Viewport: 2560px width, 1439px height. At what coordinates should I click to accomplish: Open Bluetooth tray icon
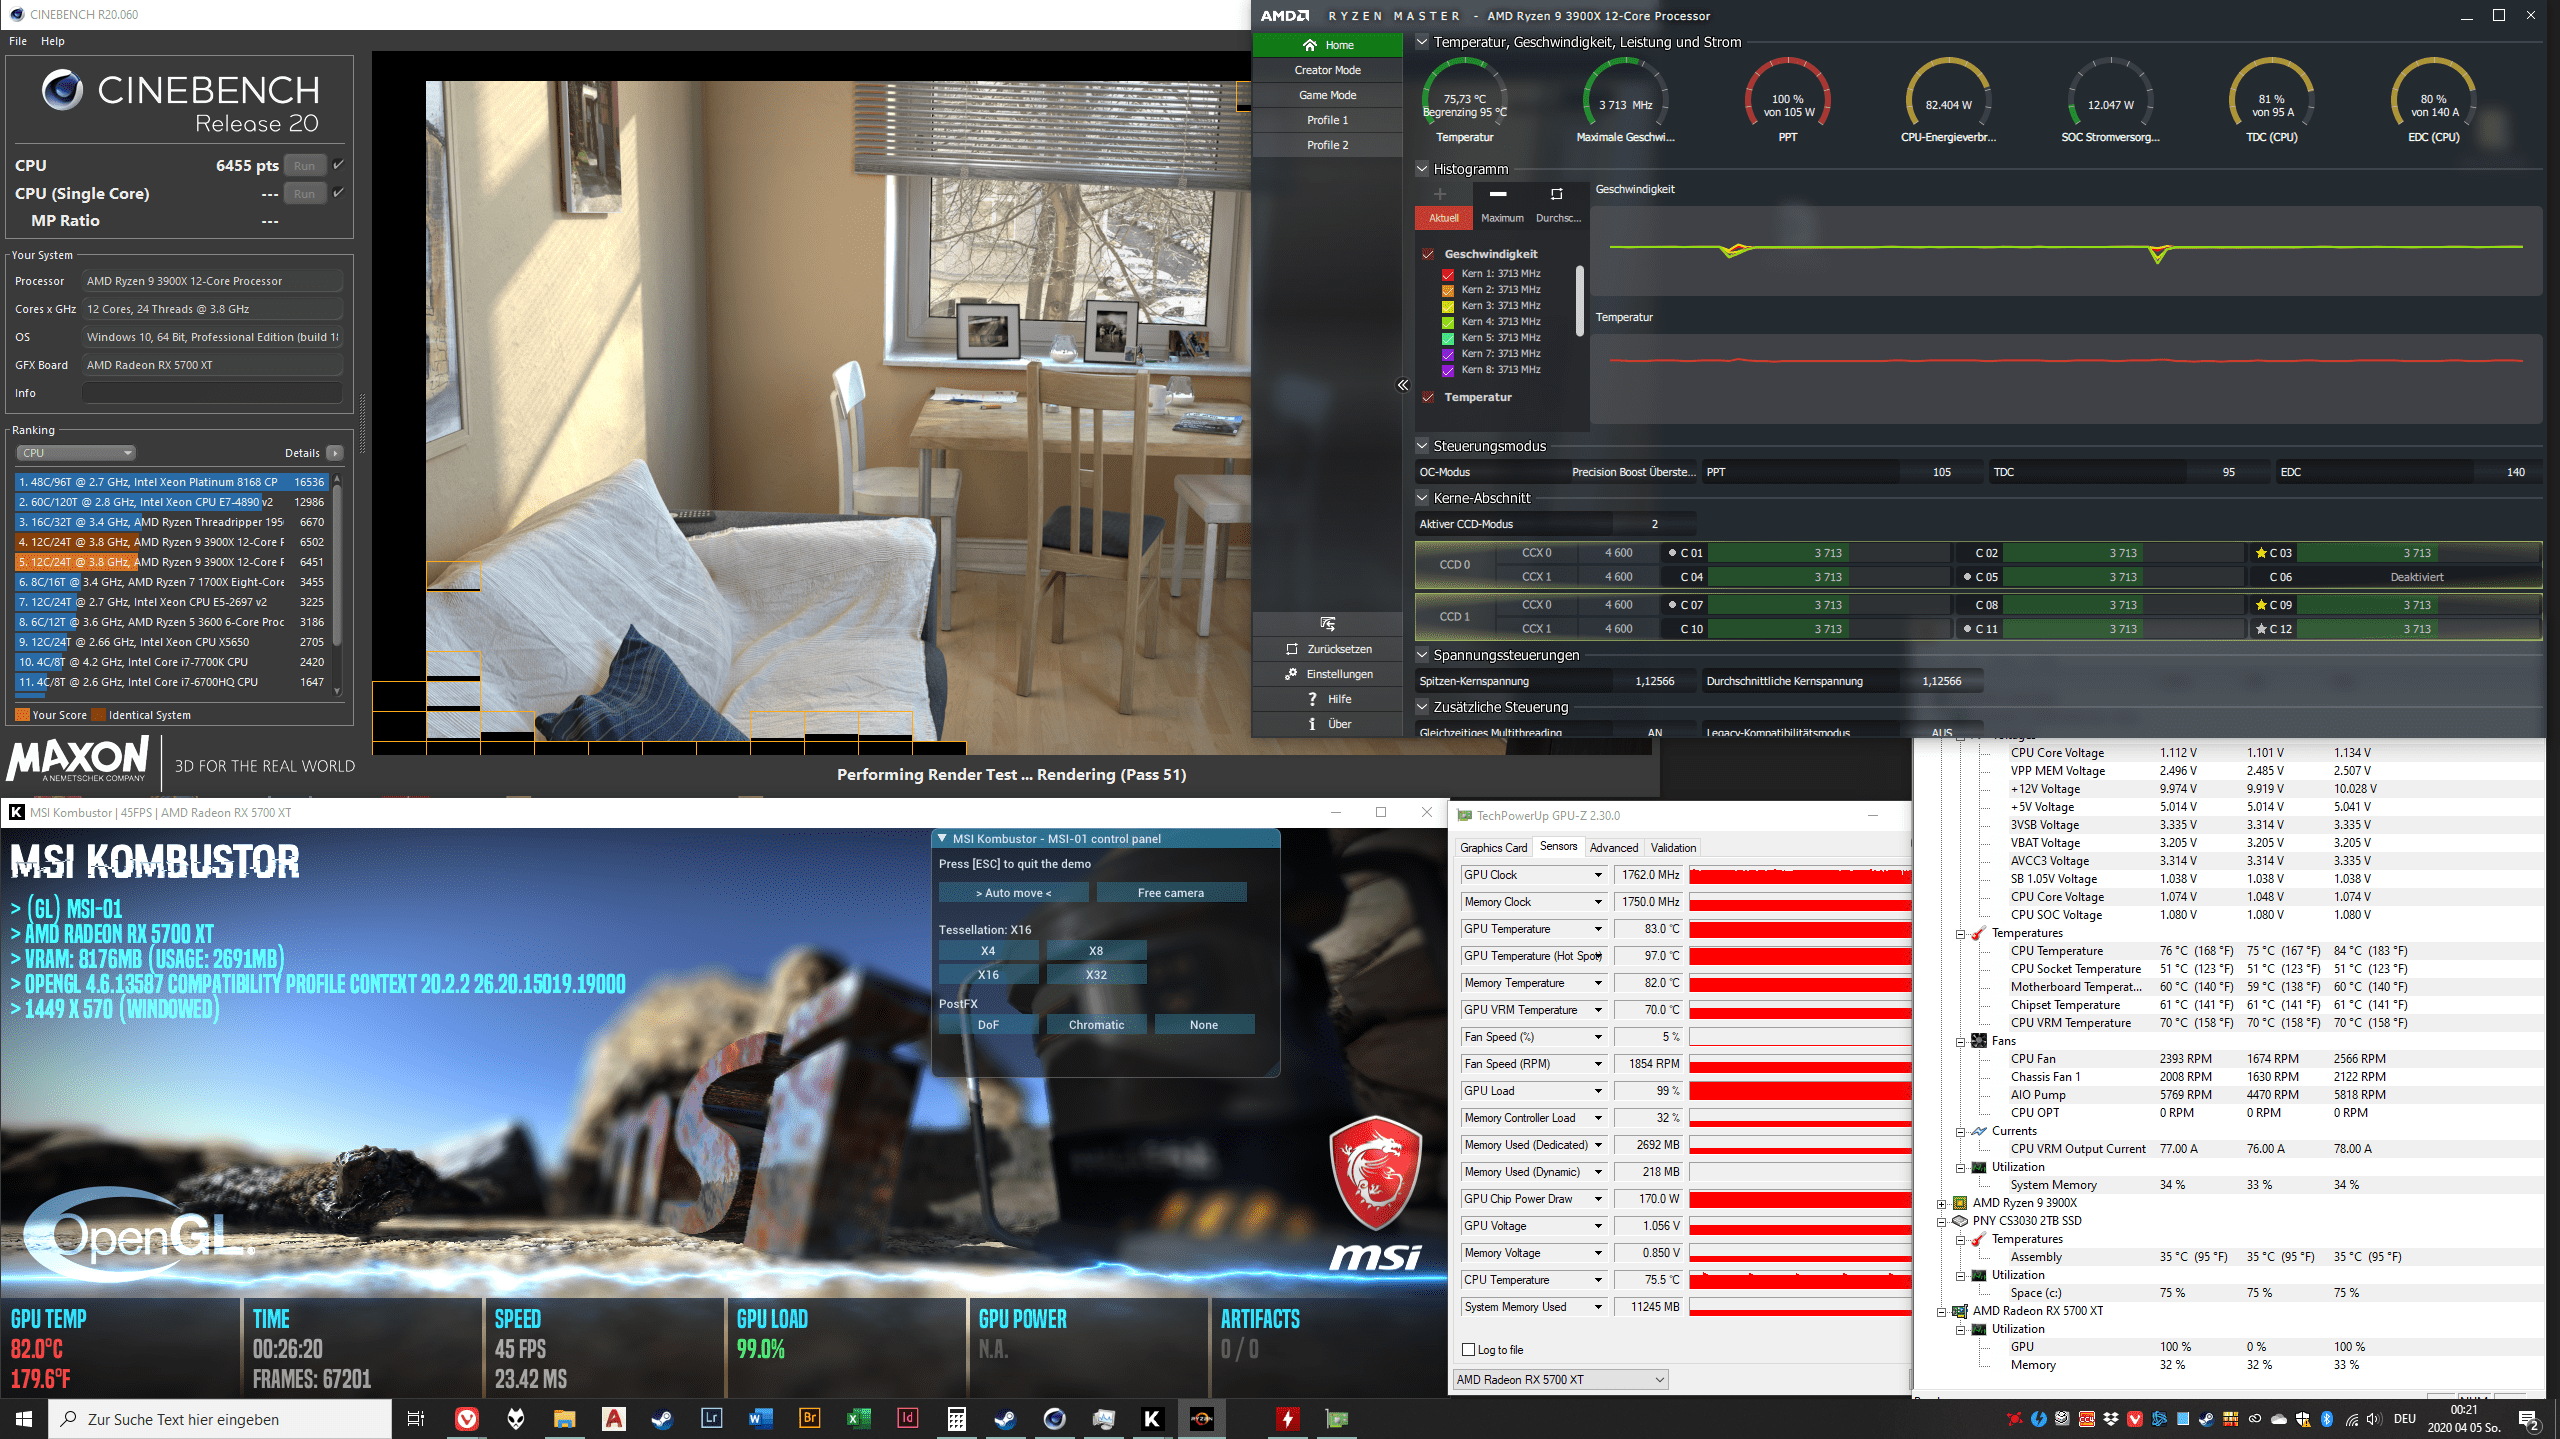pos(2327,1419)
